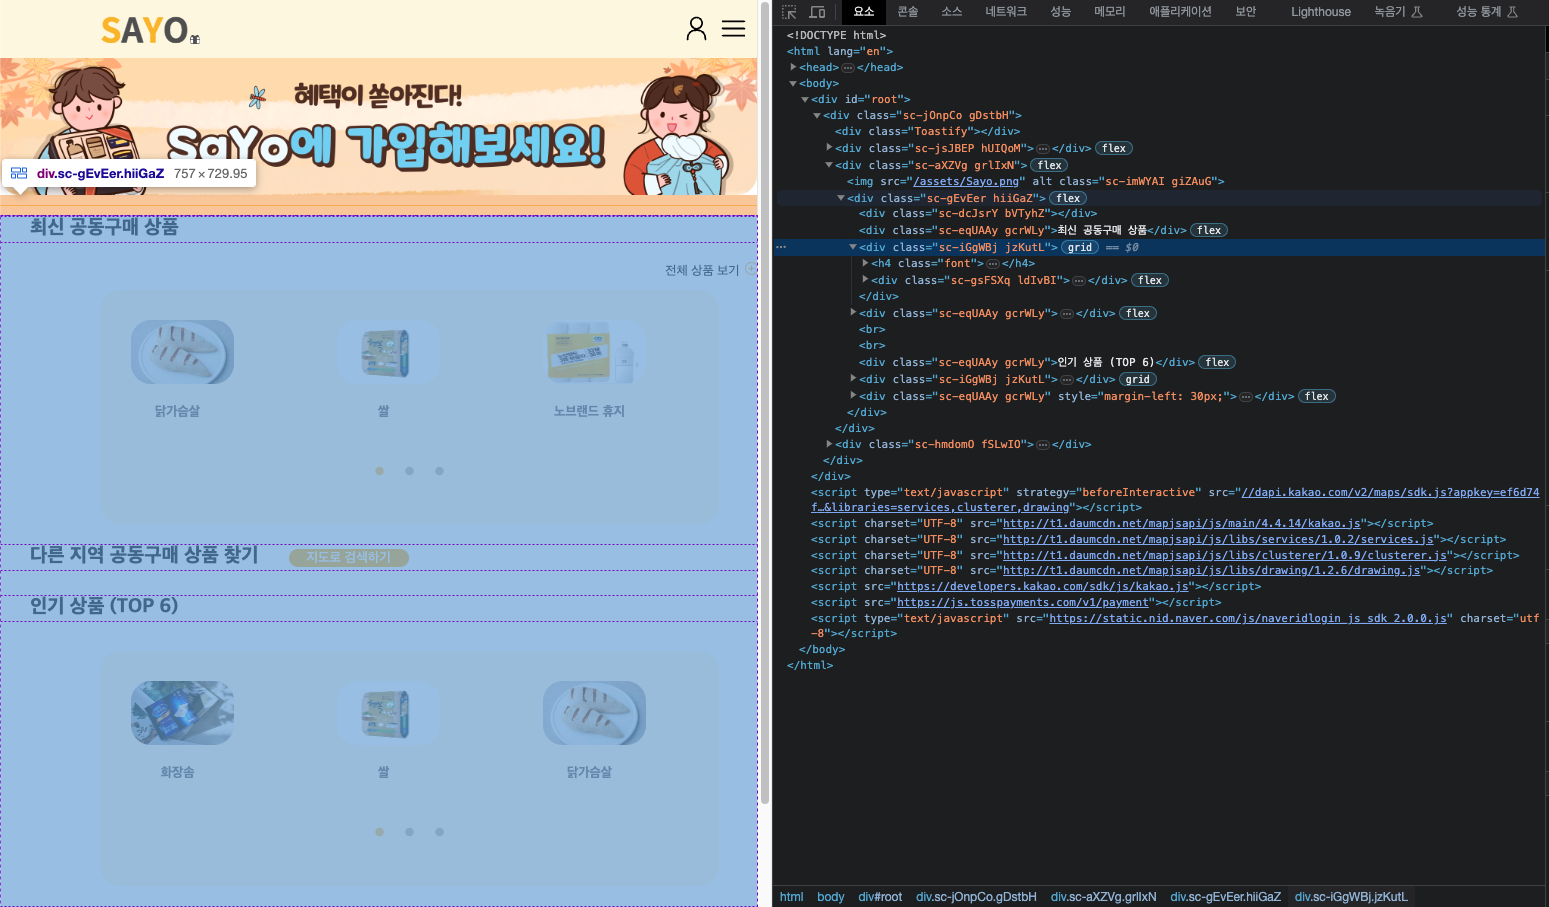Open the Lighthouse tab

click(1320, 12)
